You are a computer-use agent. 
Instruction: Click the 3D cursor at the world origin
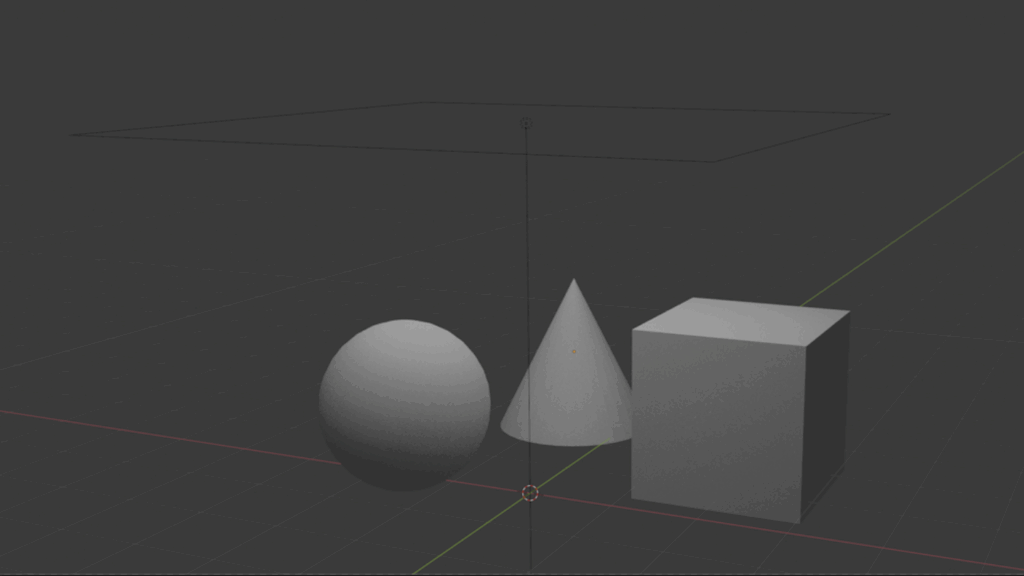pos(531,492)
